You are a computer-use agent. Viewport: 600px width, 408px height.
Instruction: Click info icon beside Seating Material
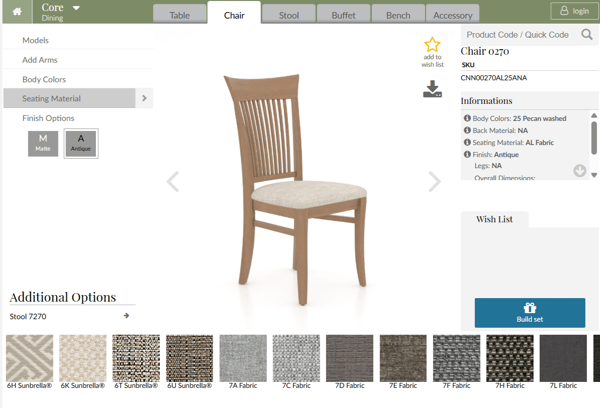pyautogui.click(x=467, y=142)
